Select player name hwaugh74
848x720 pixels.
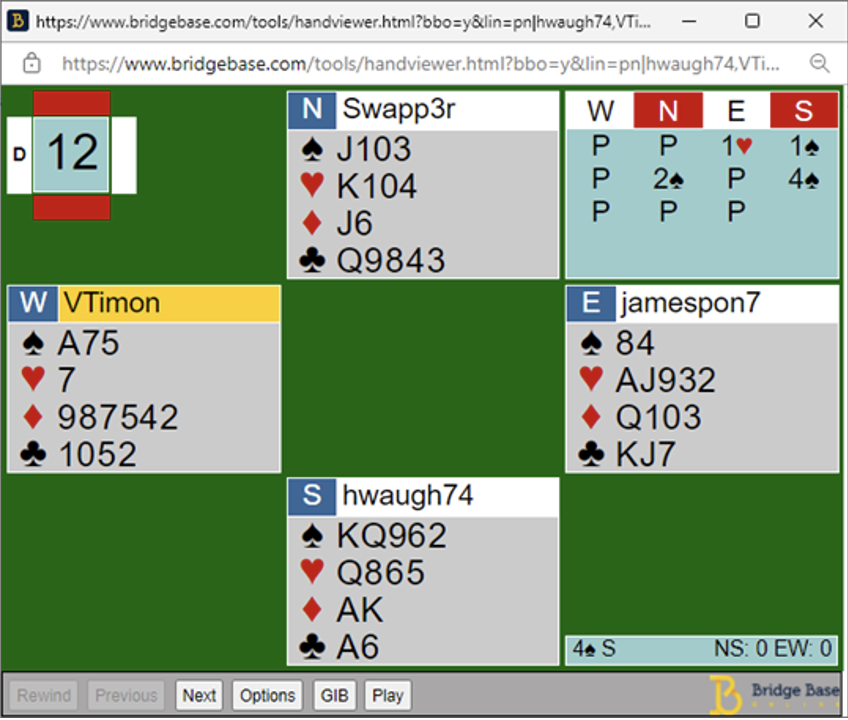(x=408, y=496)
